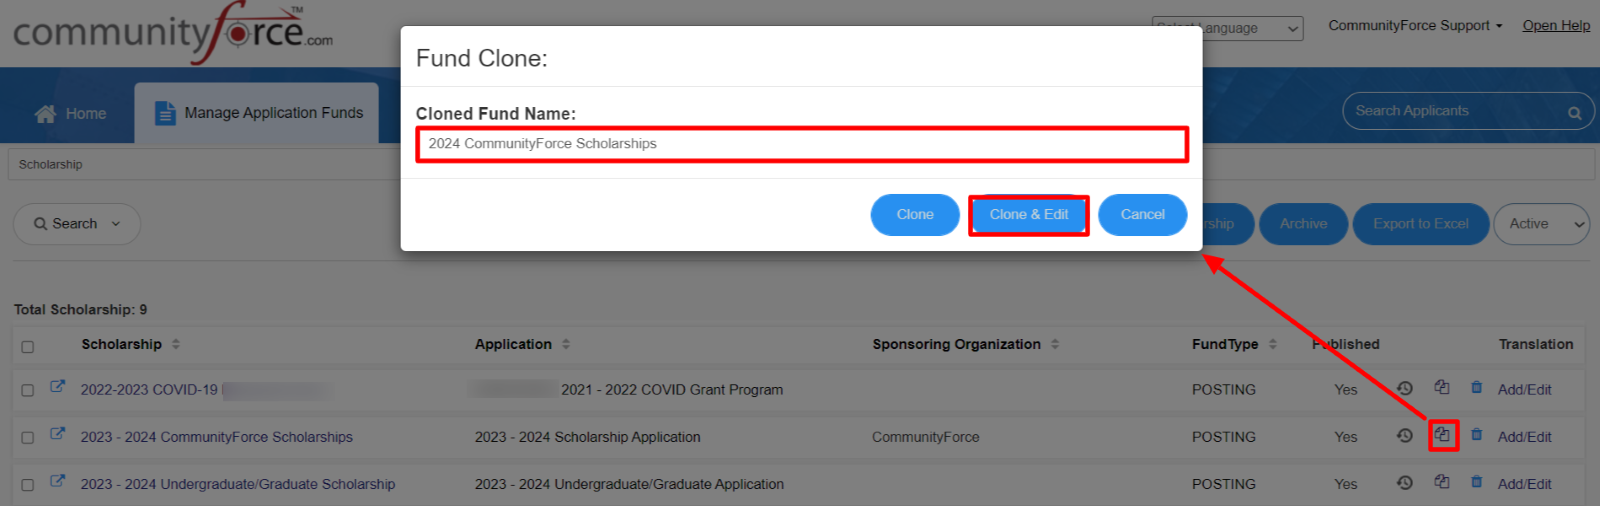Expand the CommunityForce Support user menu
Screen dimensions: 1600x506
tap(1415, 26)
